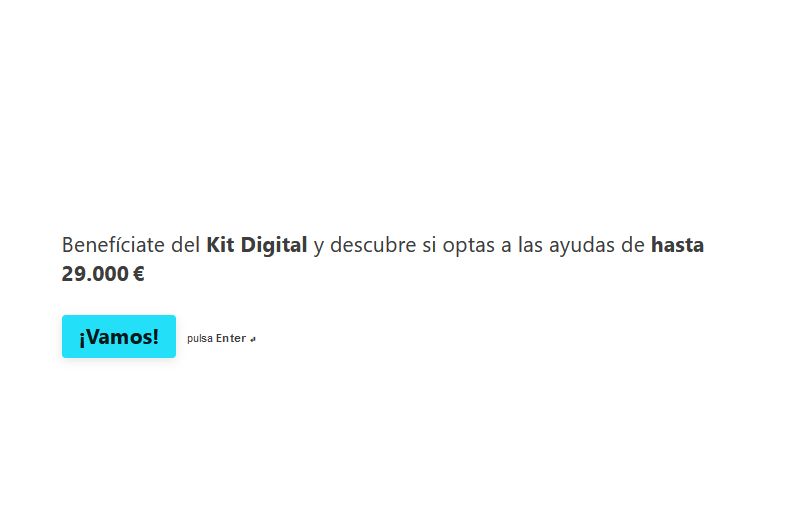Screen dimensions: 804x527
Task: Click the word 'descubre' in heading
Action: pyautogui.click(x=373, y=245)
